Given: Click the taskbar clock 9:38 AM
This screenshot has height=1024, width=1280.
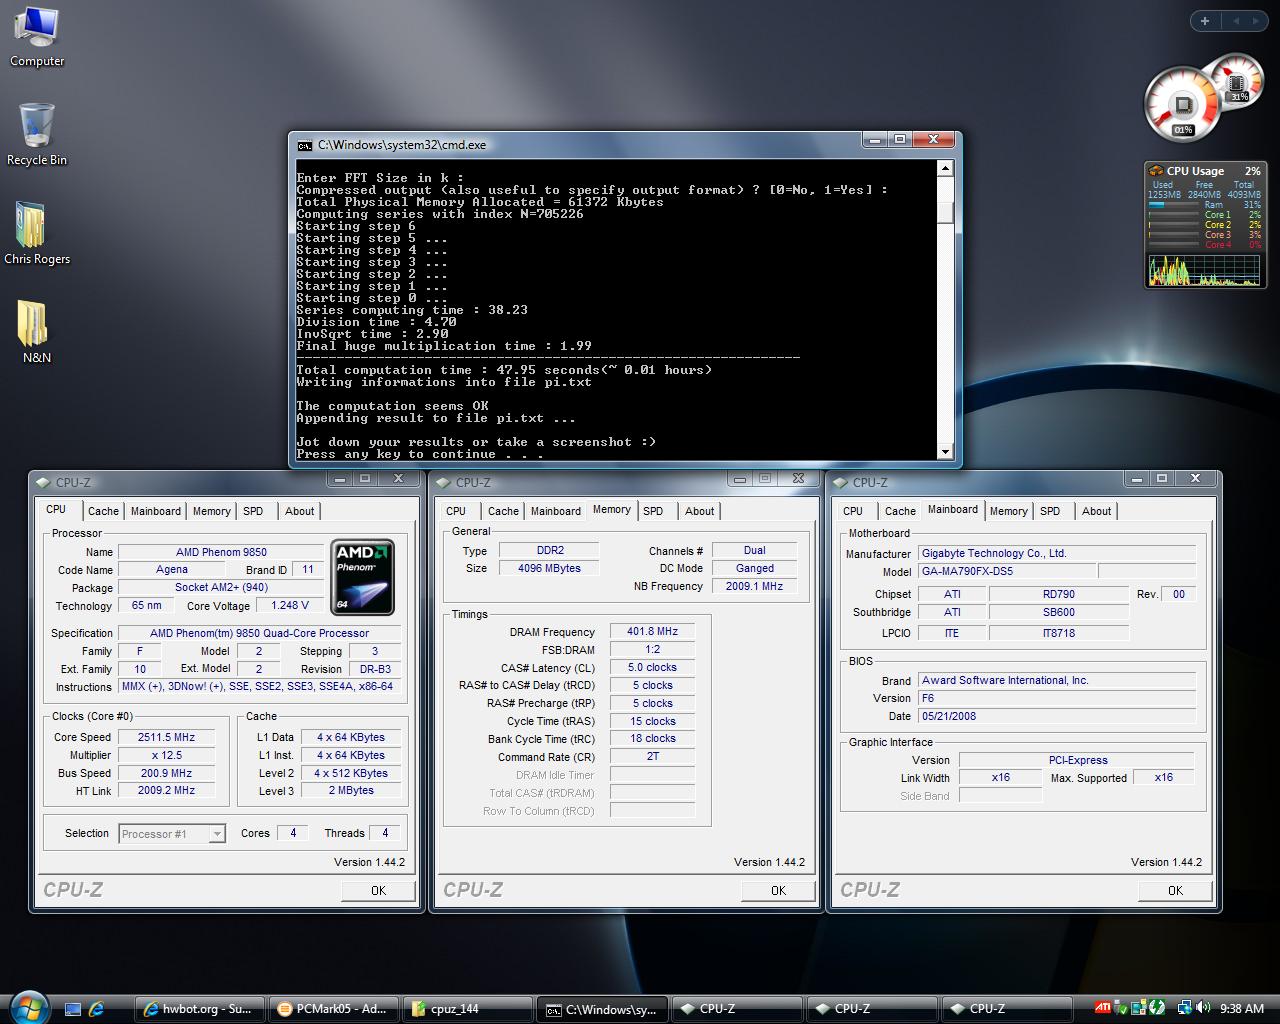Looking at the screenshot, I should tap(1242, 1009).
